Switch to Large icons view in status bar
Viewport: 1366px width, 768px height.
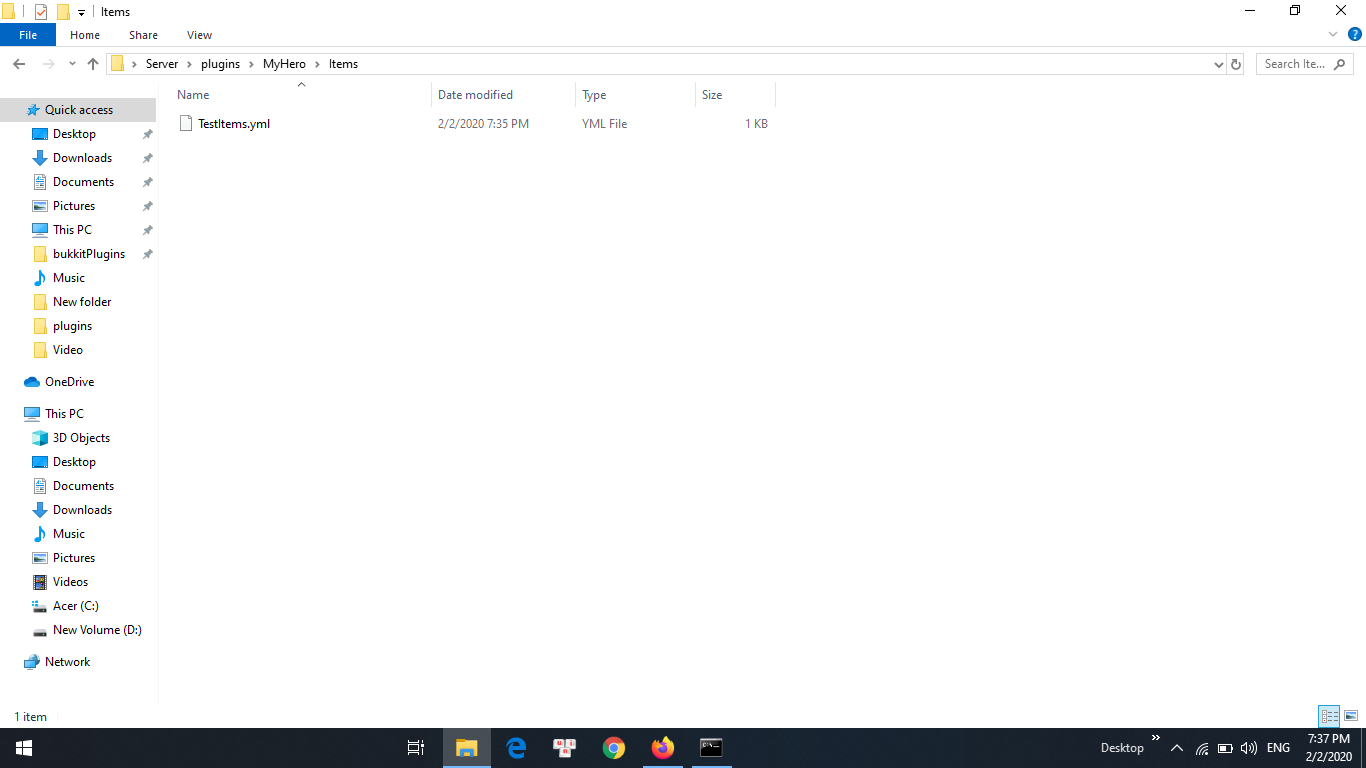[x=1350, y=716]
